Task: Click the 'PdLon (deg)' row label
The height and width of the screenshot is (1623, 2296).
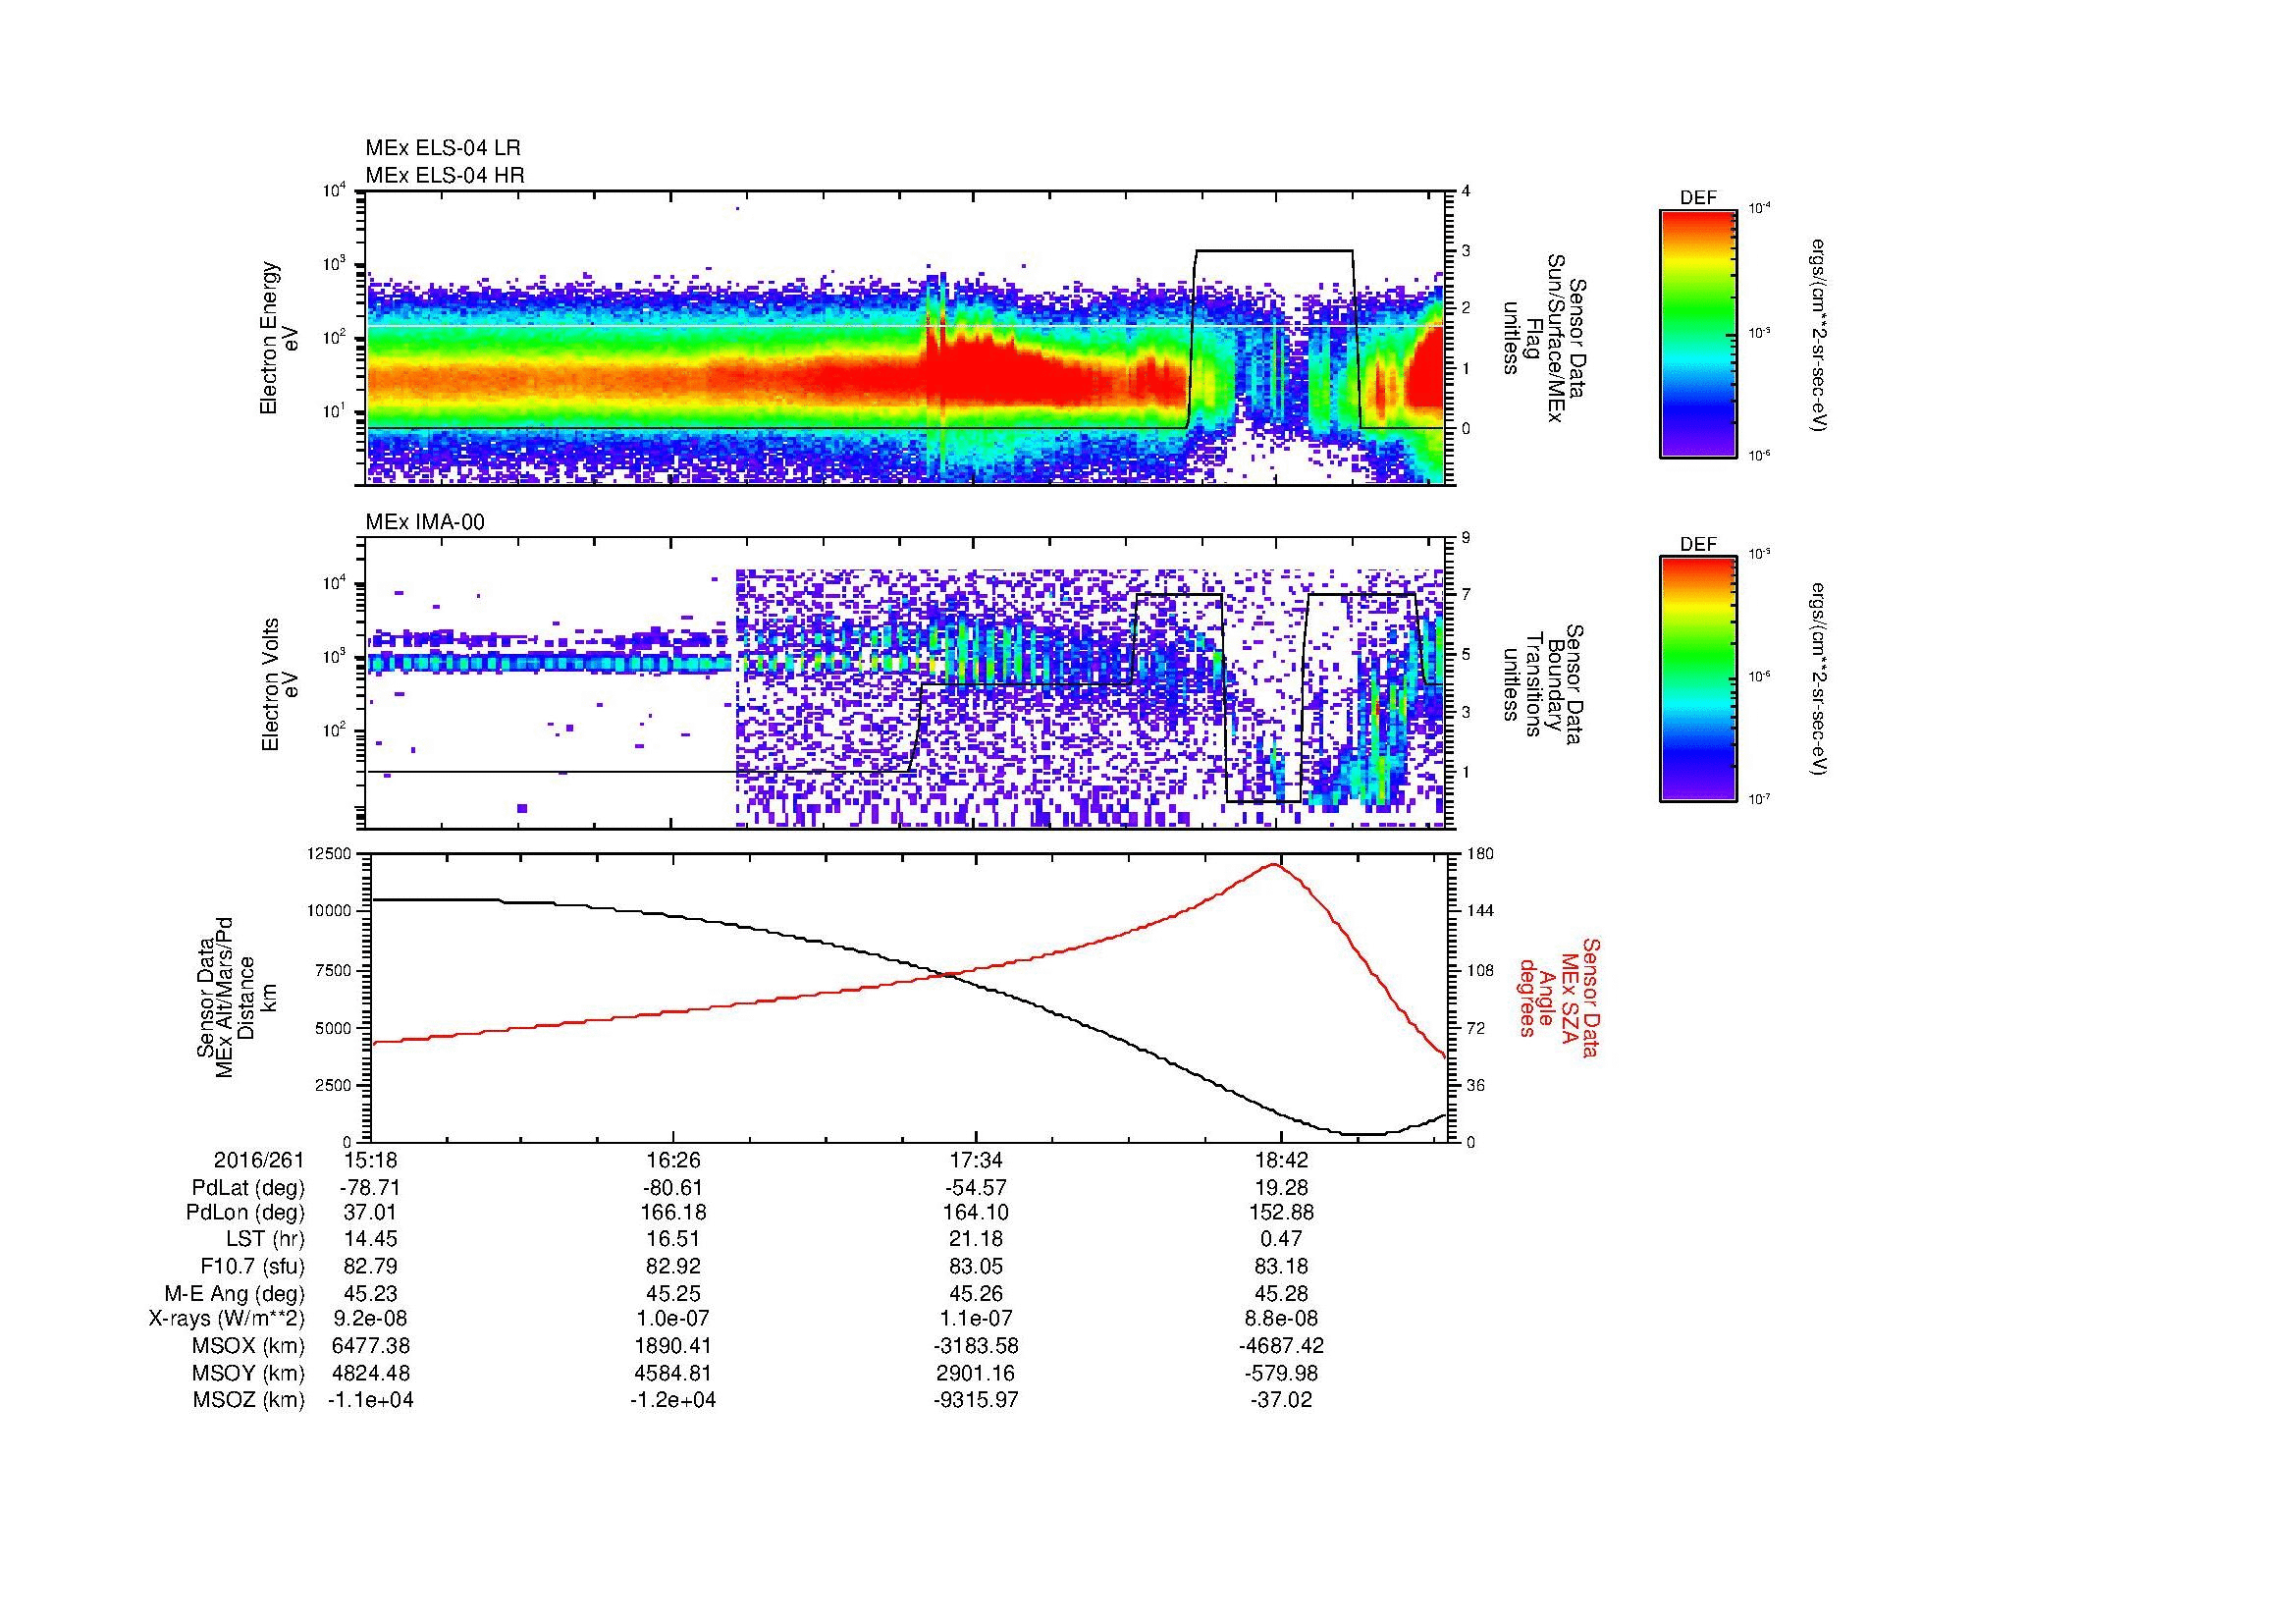Action: (245, 1213)
